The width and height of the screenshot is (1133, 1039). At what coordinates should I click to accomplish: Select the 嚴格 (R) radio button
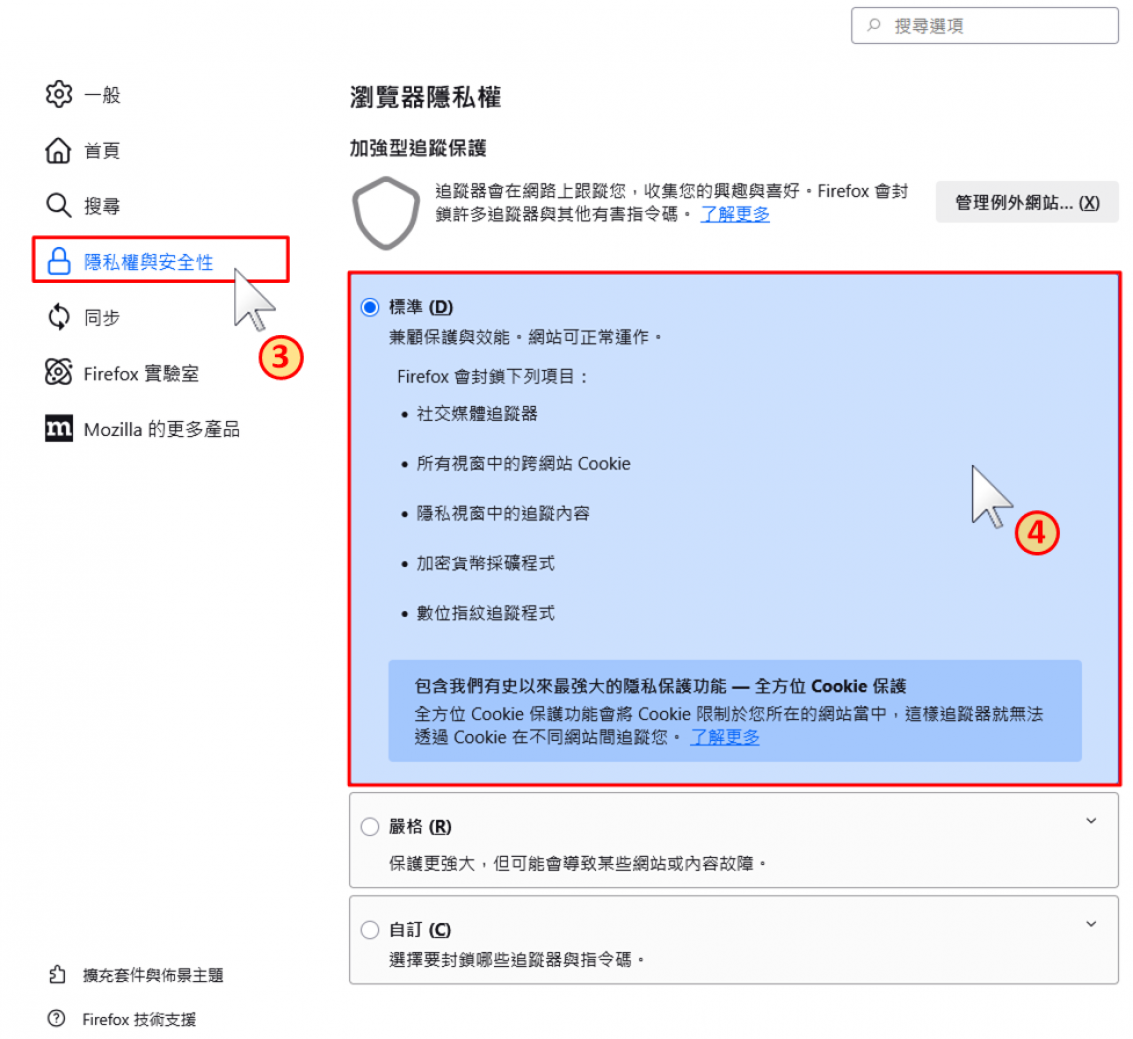(370, 826)
